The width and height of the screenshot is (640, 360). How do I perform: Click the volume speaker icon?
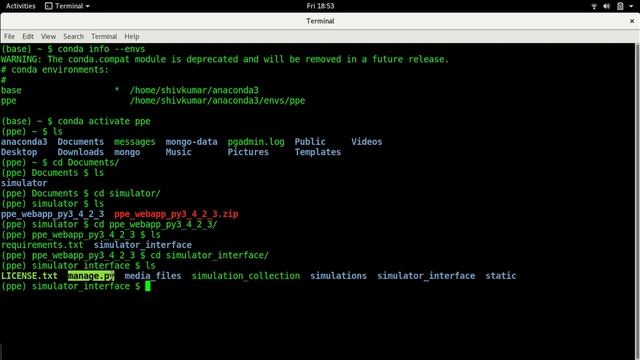(x=607, y=6)
